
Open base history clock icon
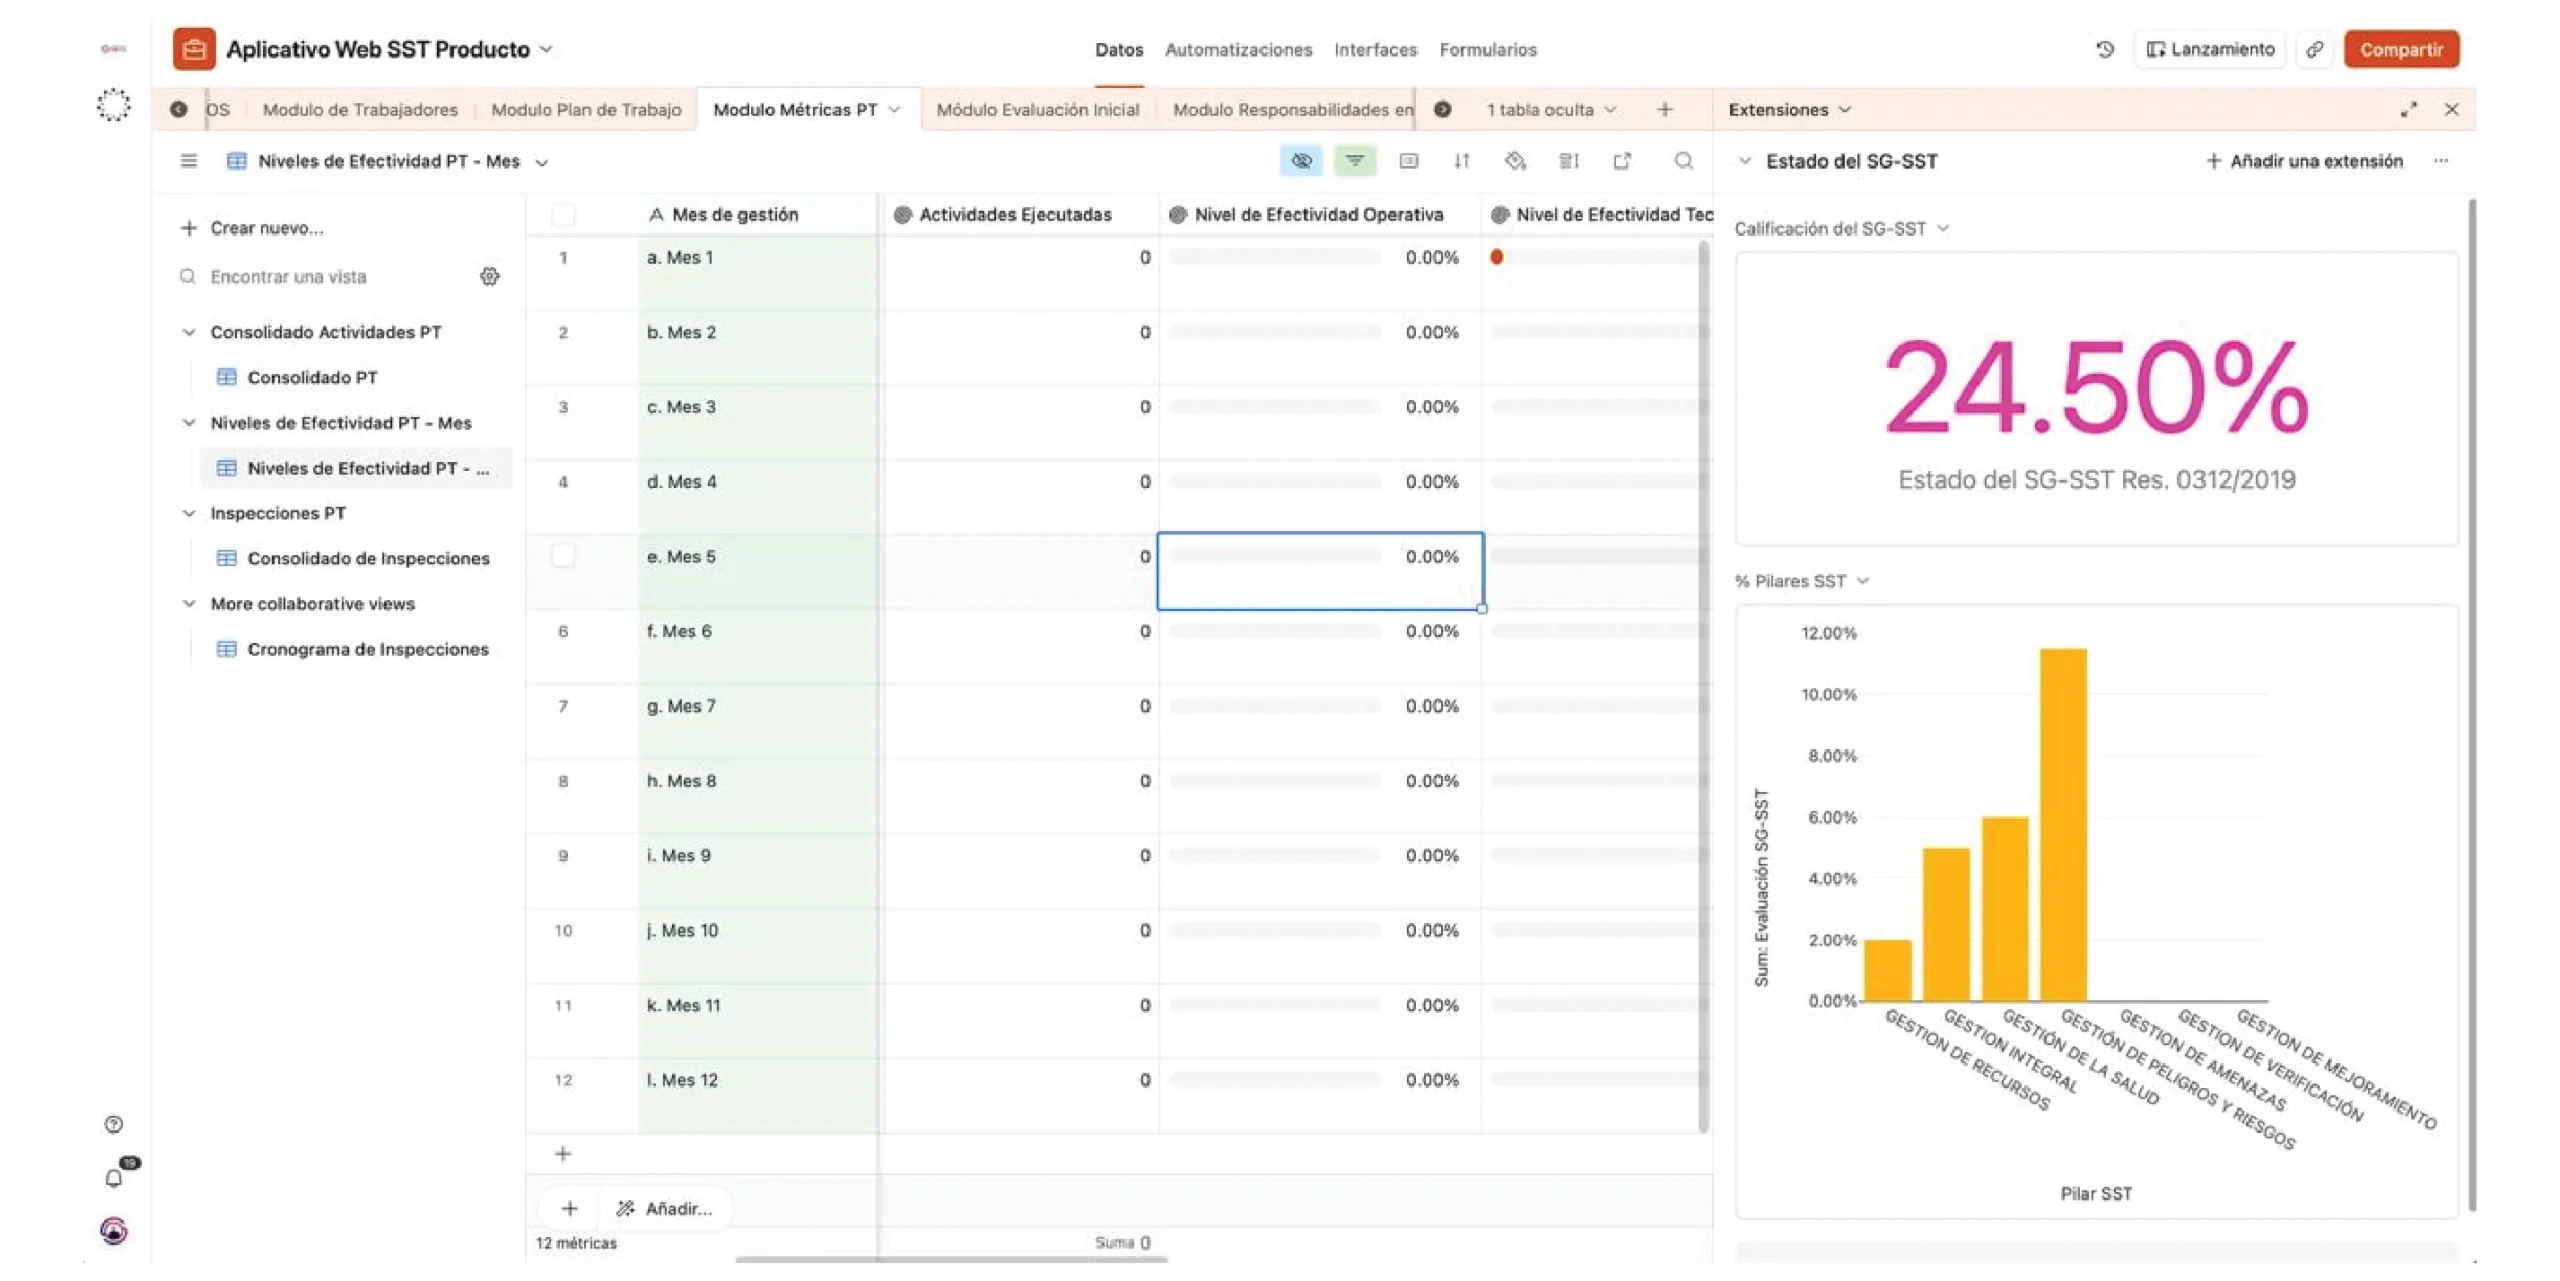2105,49
